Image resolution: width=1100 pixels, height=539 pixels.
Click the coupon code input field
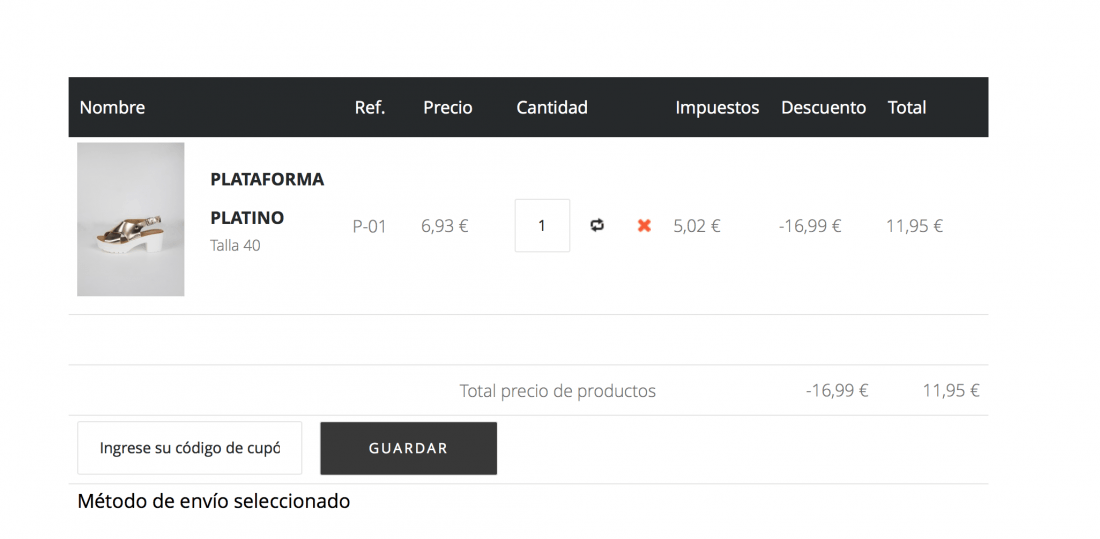(x=189, y=448)
